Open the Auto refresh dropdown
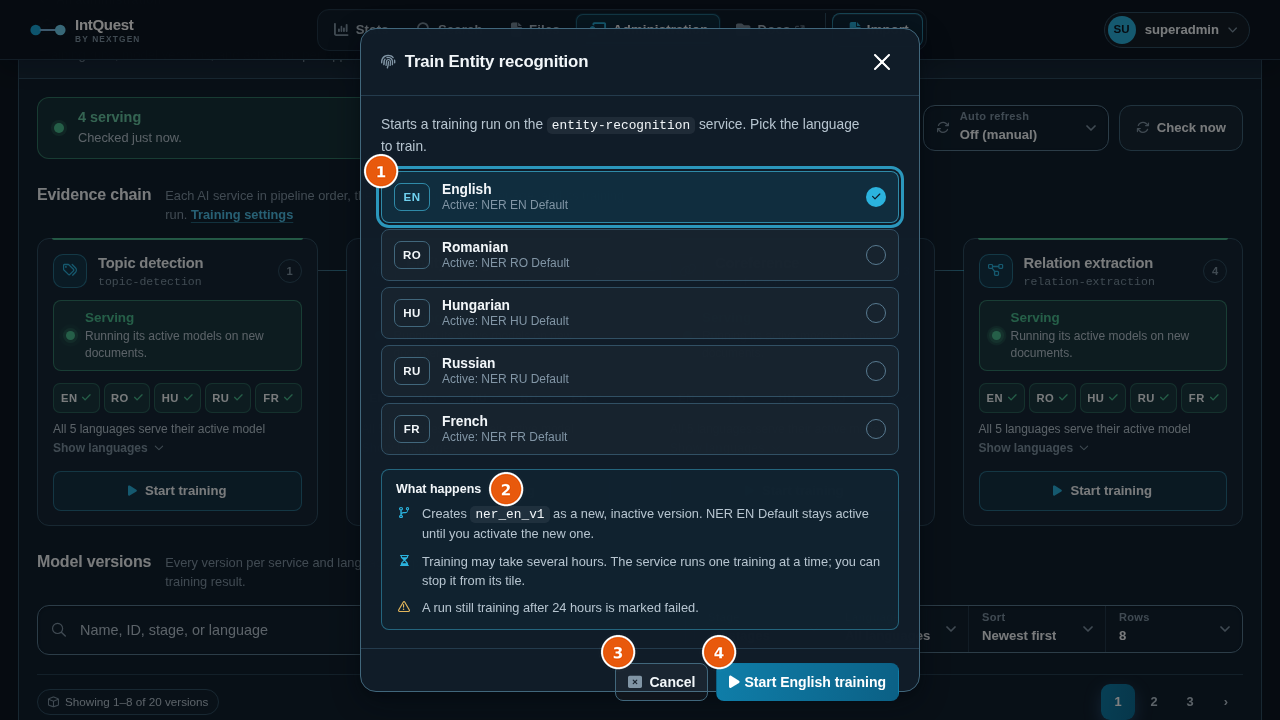Image resolution: width=1280 pixels, height=720 pixels. pyautogui.click(x=1016, y=128)
